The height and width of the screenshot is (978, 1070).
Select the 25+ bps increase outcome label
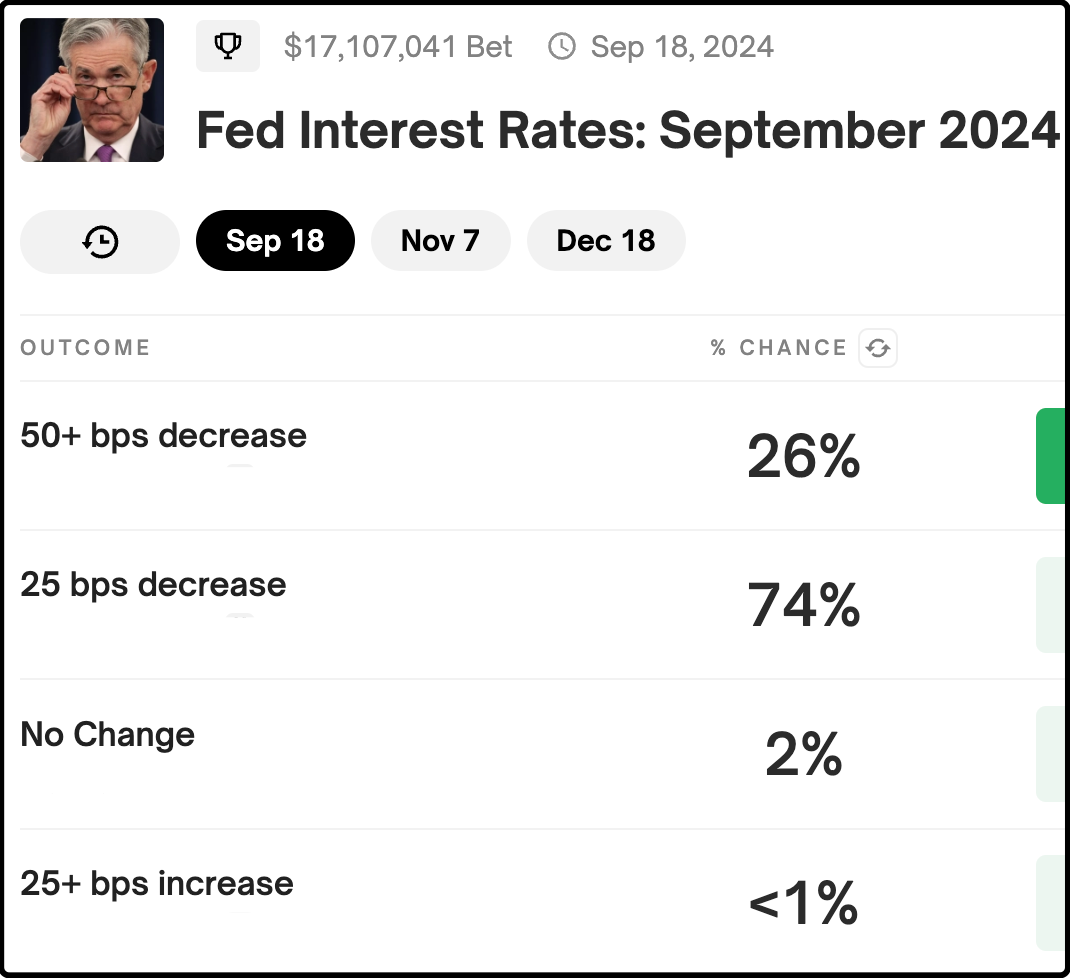click(x=157, y=884)
